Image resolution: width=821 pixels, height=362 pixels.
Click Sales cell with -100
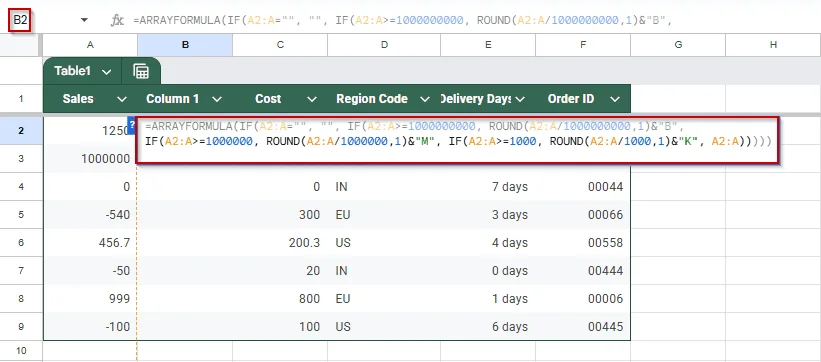(90, 326)
